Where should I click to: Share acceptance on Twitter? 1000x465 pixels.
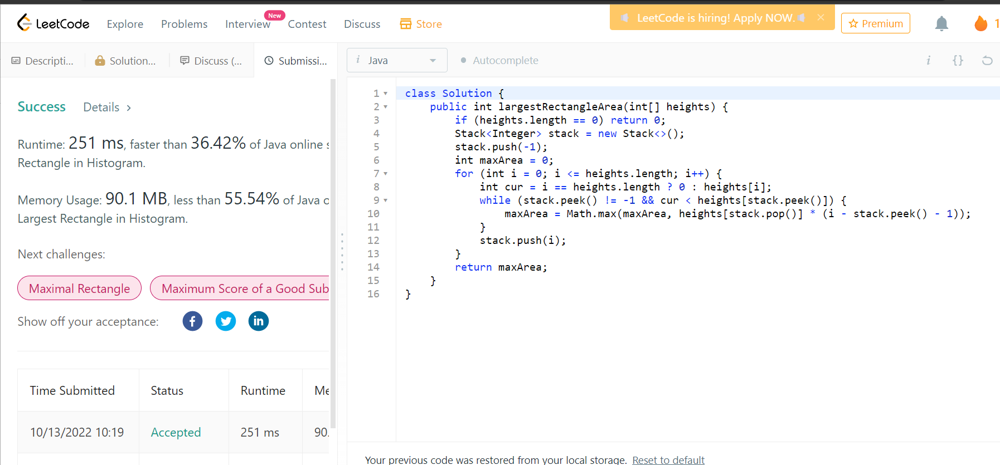point(225,321)
